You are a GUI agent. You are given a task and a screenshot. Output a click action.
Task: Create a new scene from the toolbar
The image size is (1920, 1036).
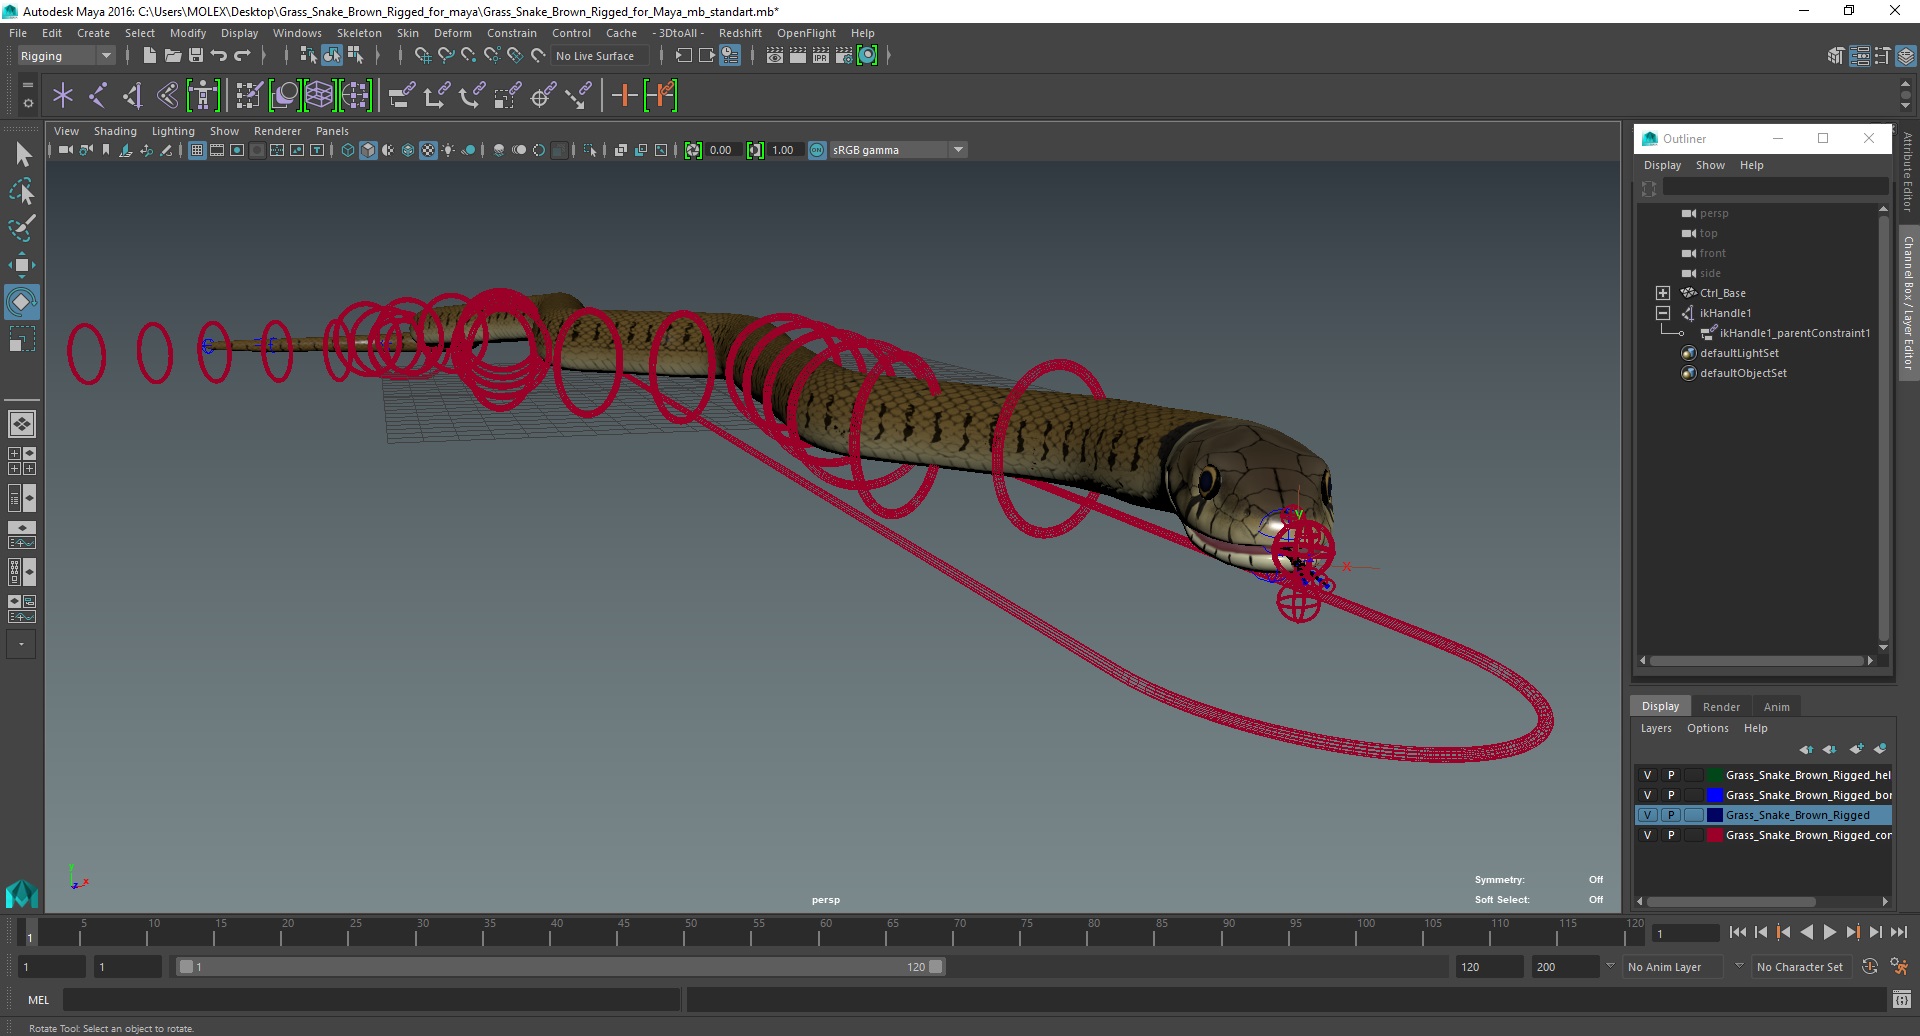coord(149,56)
